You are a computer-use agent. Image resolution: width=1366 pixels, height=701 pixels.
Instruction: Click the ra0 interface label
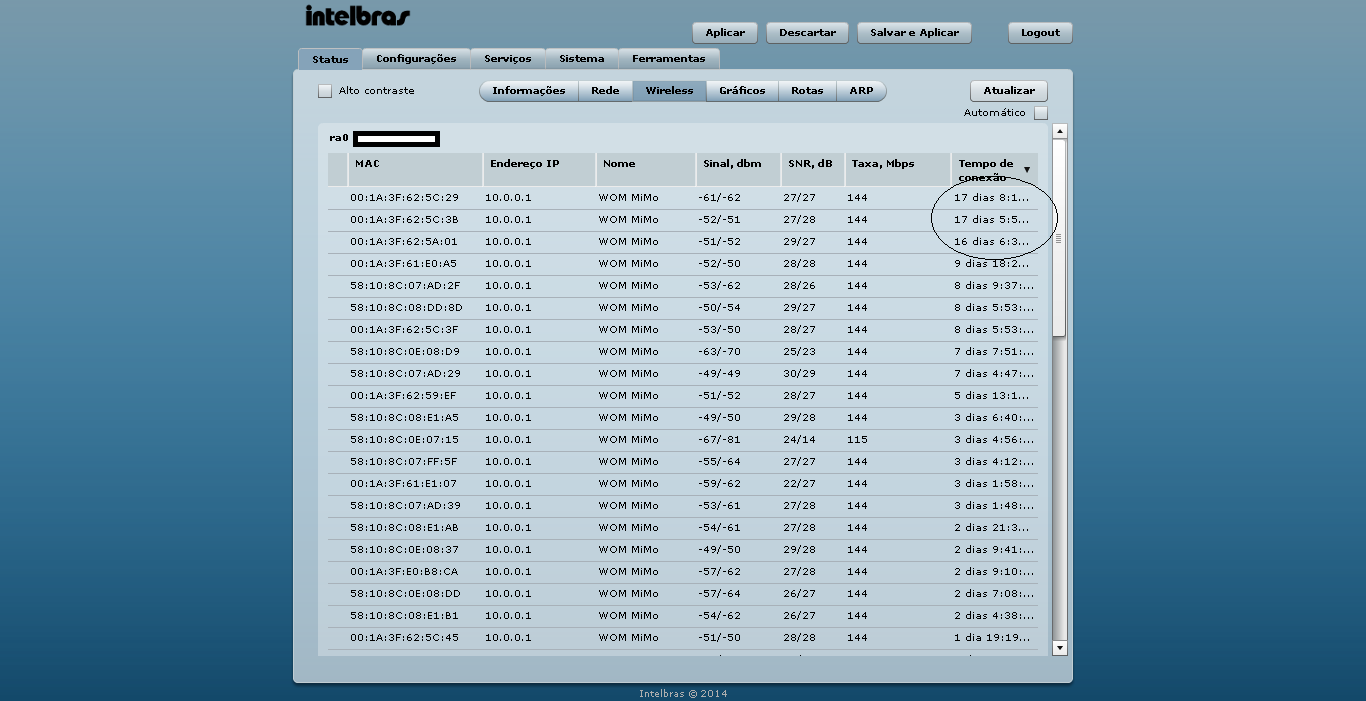(338, 138)
